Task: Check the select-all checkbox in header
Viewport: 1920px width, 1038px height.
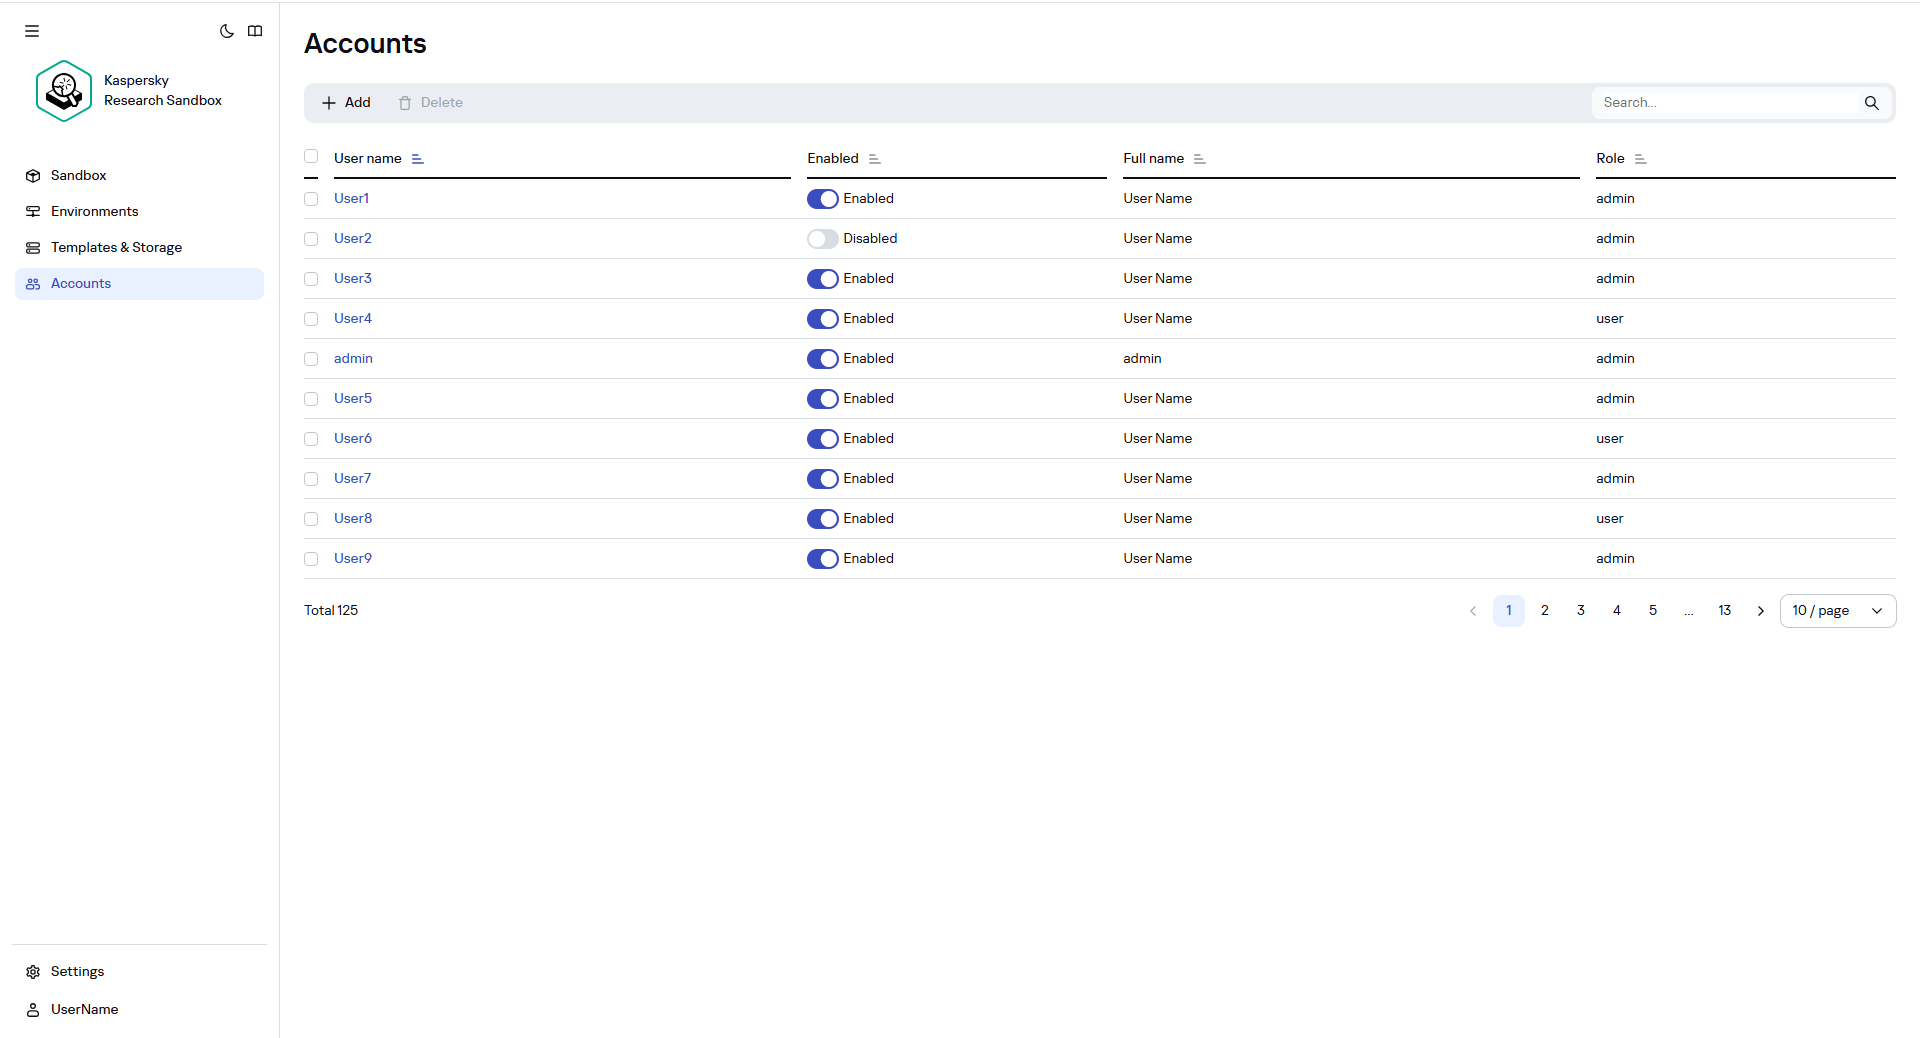Action: 311,156
